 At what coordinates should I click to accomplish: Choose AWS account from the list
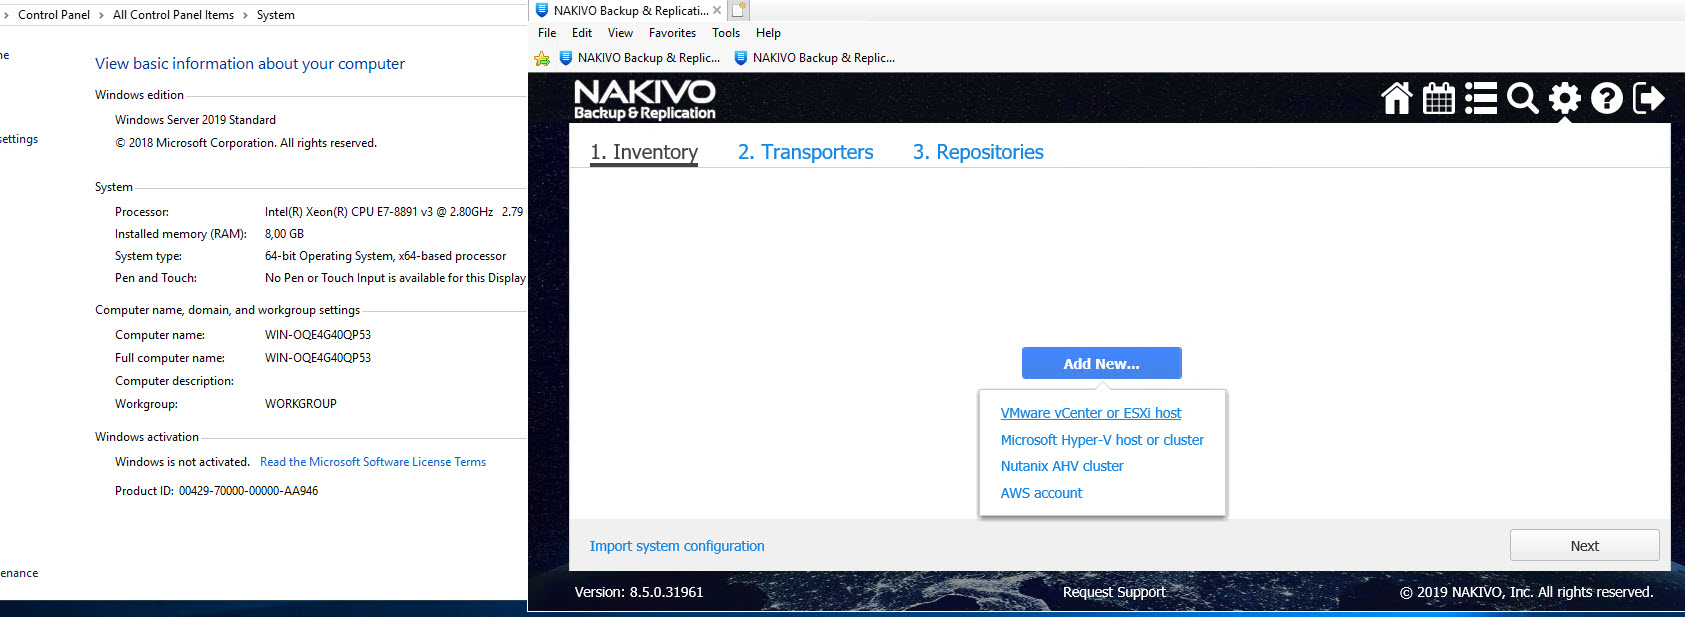pos(1041,493)
